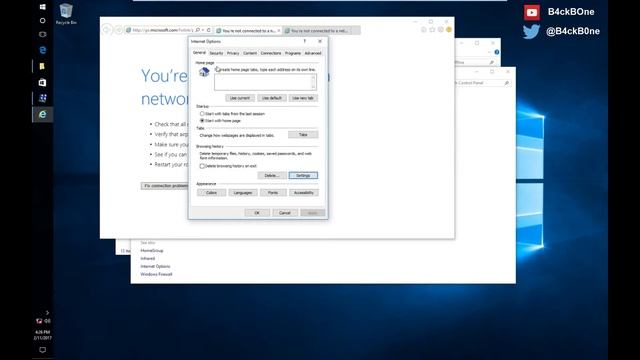The width and height of the screenshot is (640, 360).
Task: Expand the system tray hidden icons chevron
Action: click(x=47, y=313)
